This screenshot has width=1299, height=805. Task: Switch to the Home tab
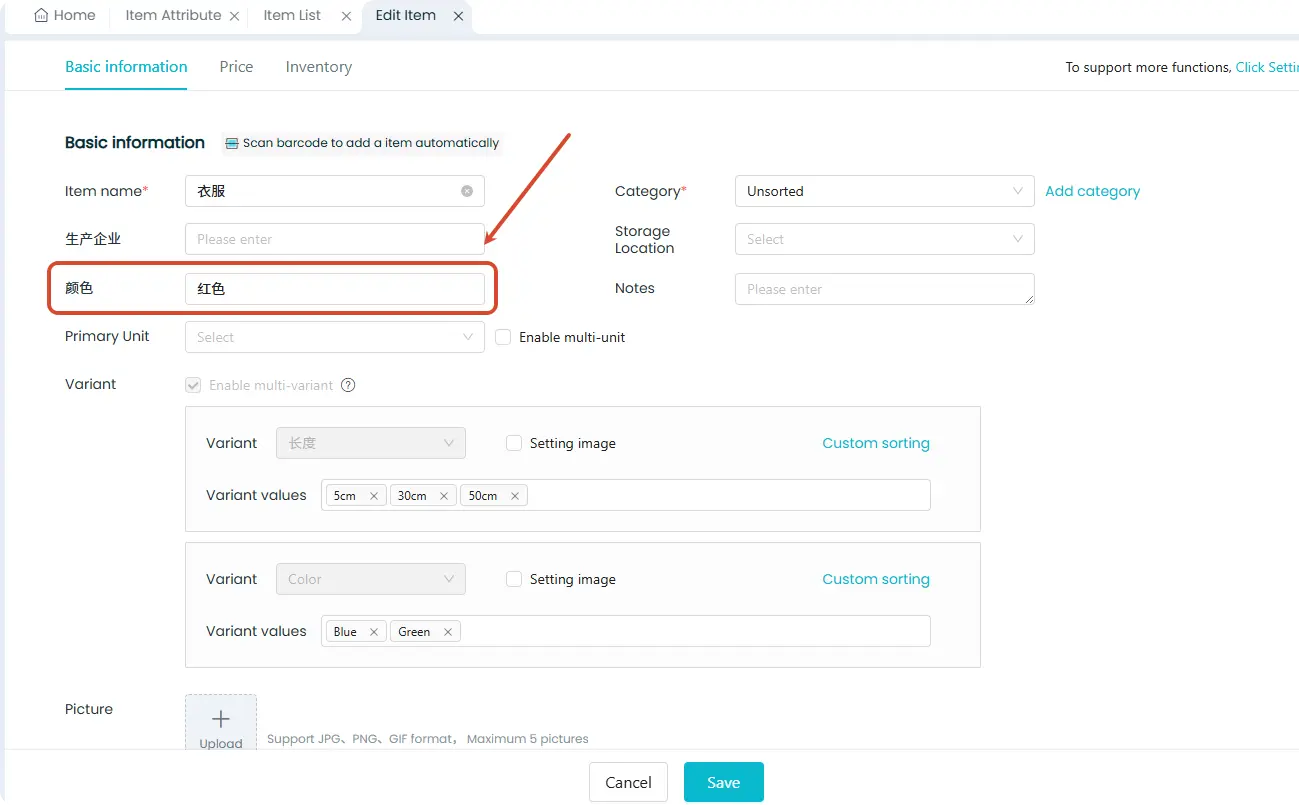point(65,16)
